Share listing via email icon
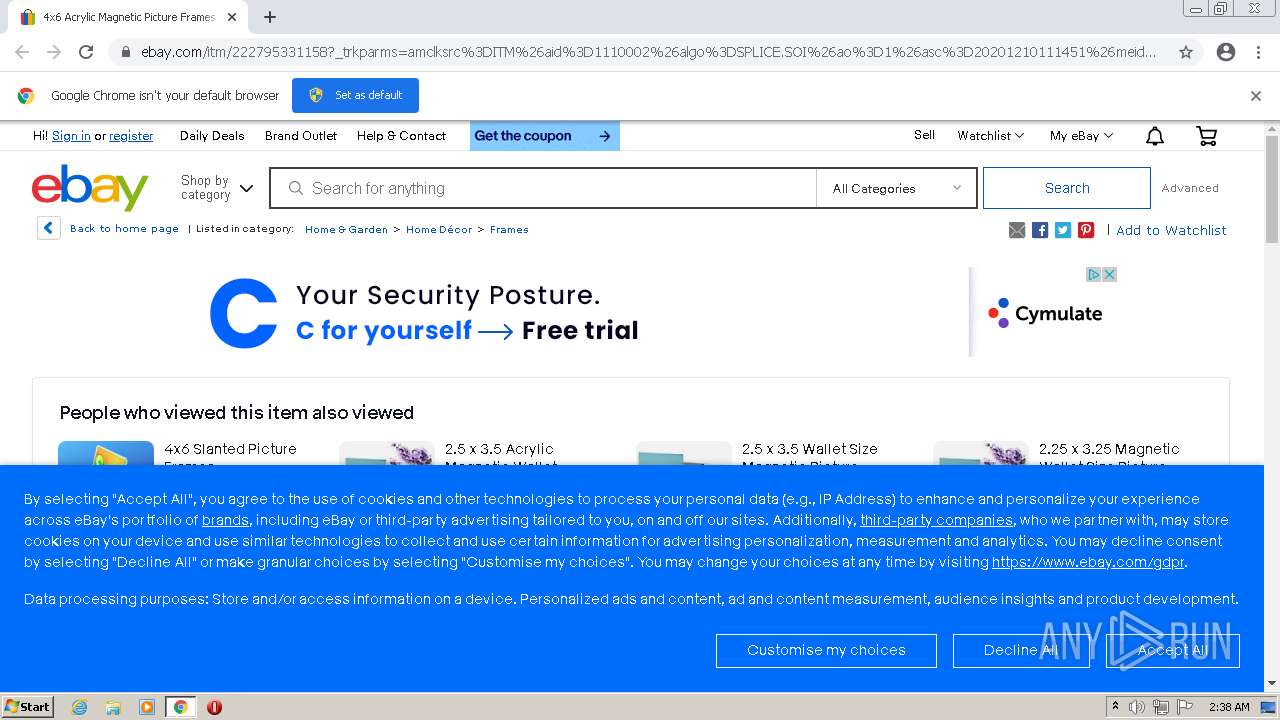The image size is (1280, 720). [1017, 230]
